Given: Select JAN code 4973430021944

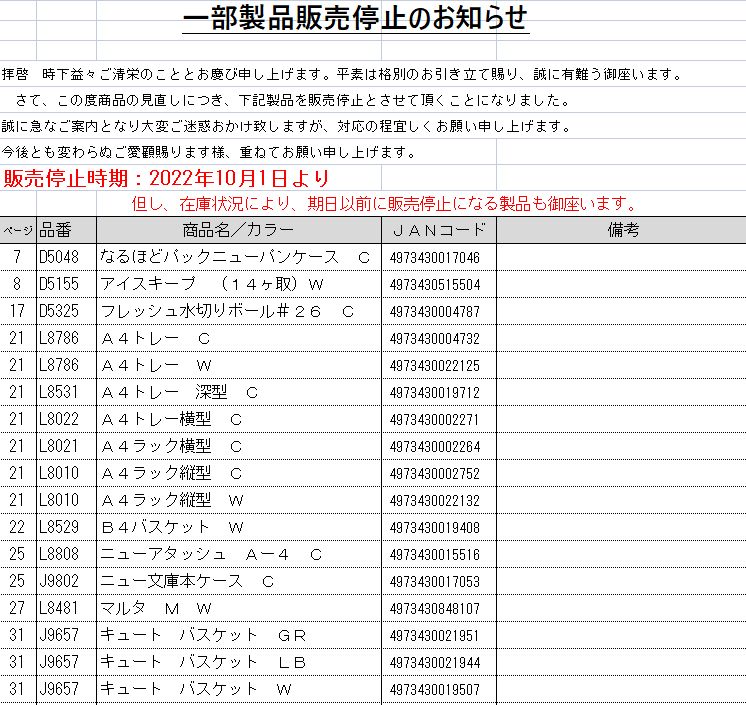Looking at the screenshot, I should [x=435, y=663].
